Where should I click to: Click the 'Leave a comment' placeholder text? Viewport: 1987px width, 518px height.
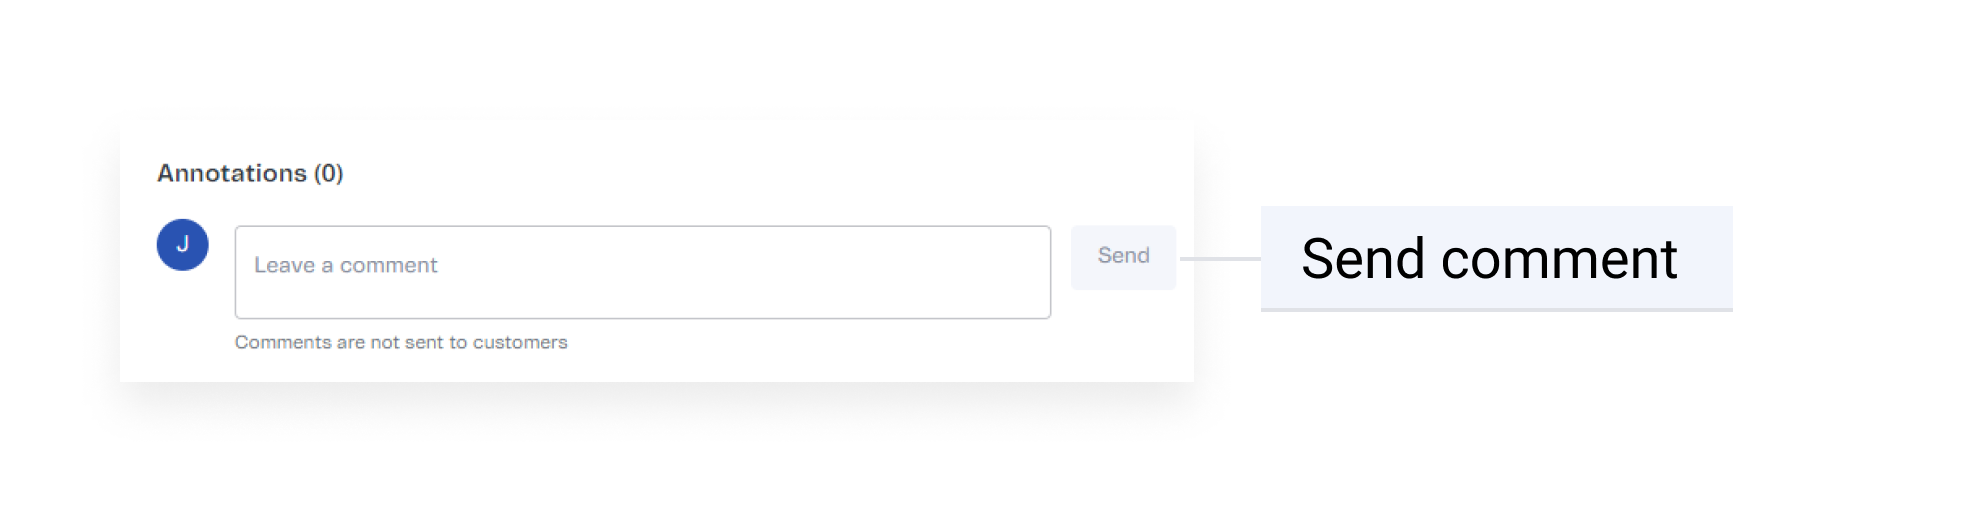coord(346,266)
